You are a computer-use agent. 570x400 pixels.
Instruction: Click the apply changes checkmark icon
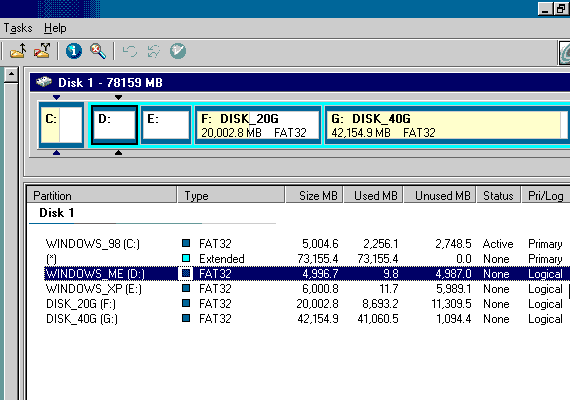(178, 51)
